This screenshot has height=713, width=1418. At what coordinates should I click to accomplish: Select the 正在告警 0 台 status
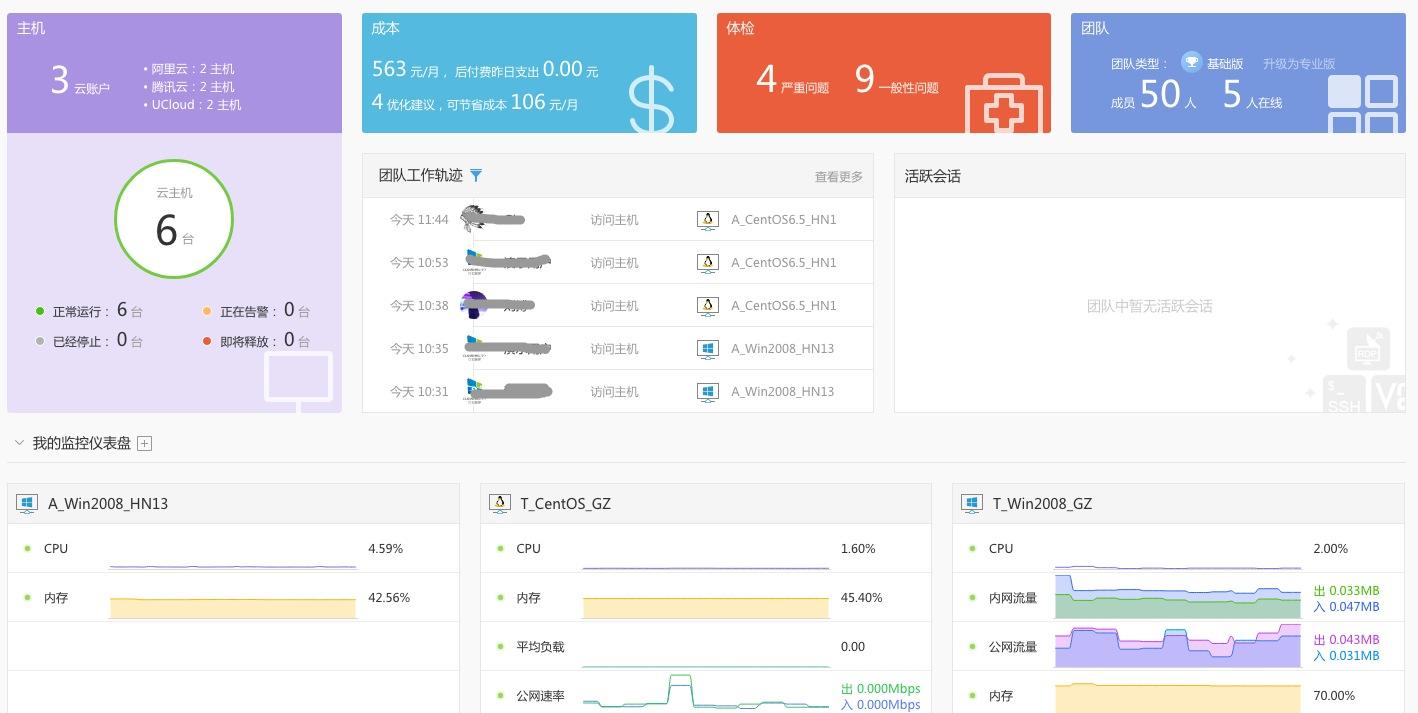tap(256, 310)
